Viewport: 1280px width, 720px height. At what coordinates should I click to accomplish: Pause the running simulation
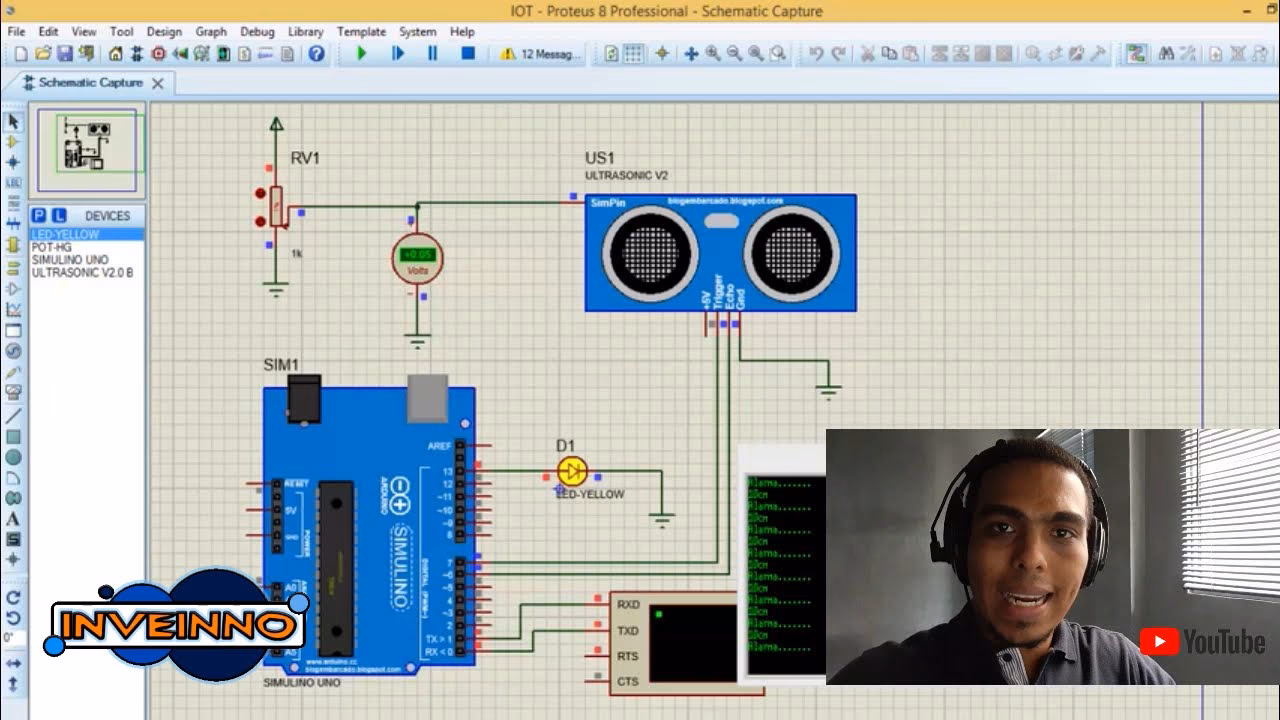[x=433, y=54]
